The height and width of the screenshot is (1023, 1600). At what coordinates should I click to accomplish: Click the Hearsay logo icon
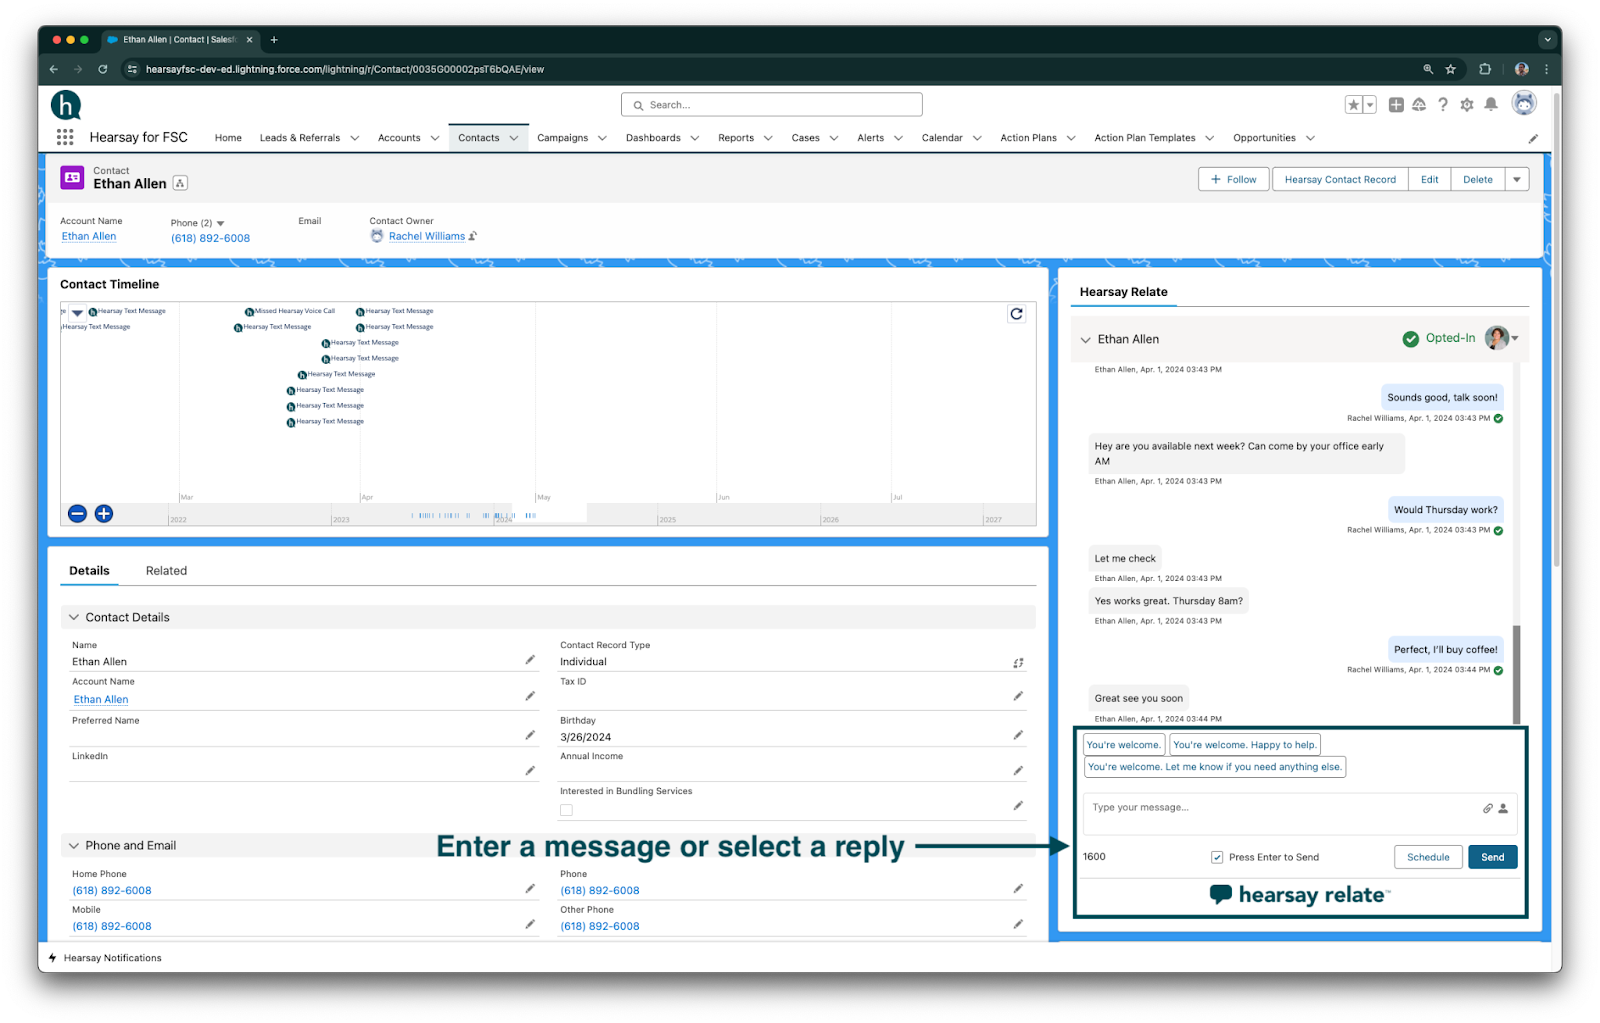point(66,105)
